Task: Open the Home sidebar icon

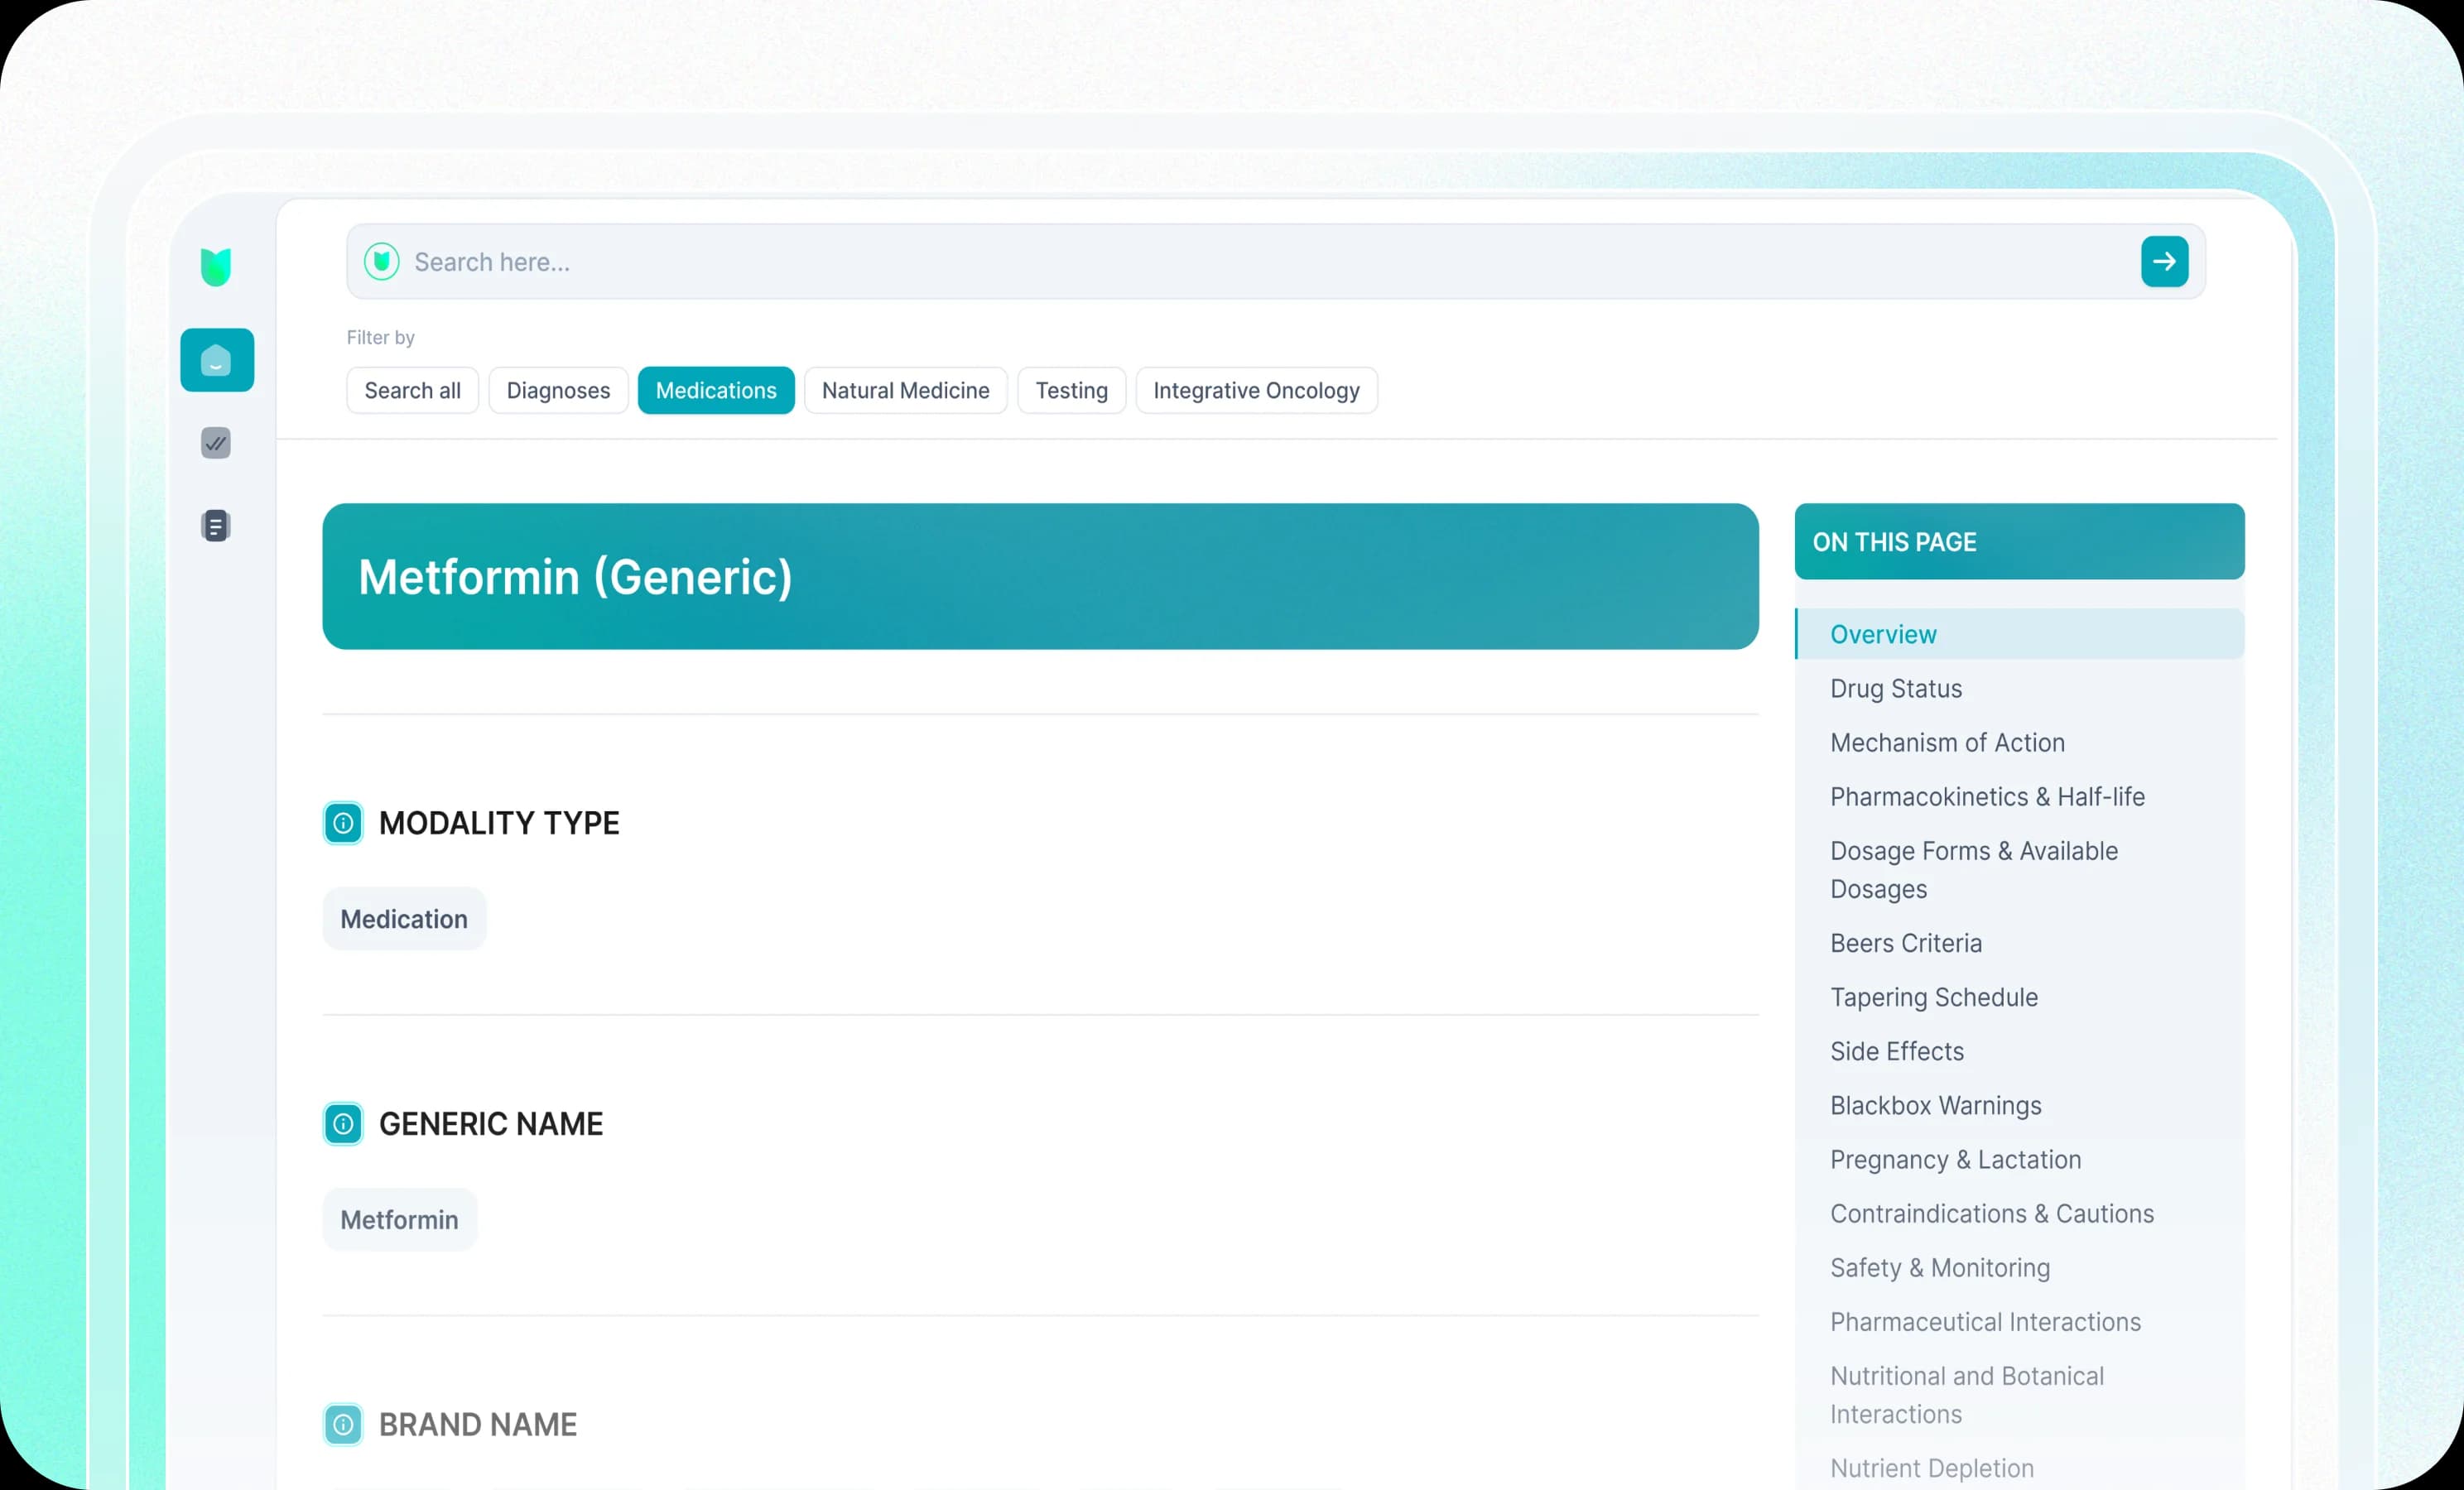Action: (217, 360)
